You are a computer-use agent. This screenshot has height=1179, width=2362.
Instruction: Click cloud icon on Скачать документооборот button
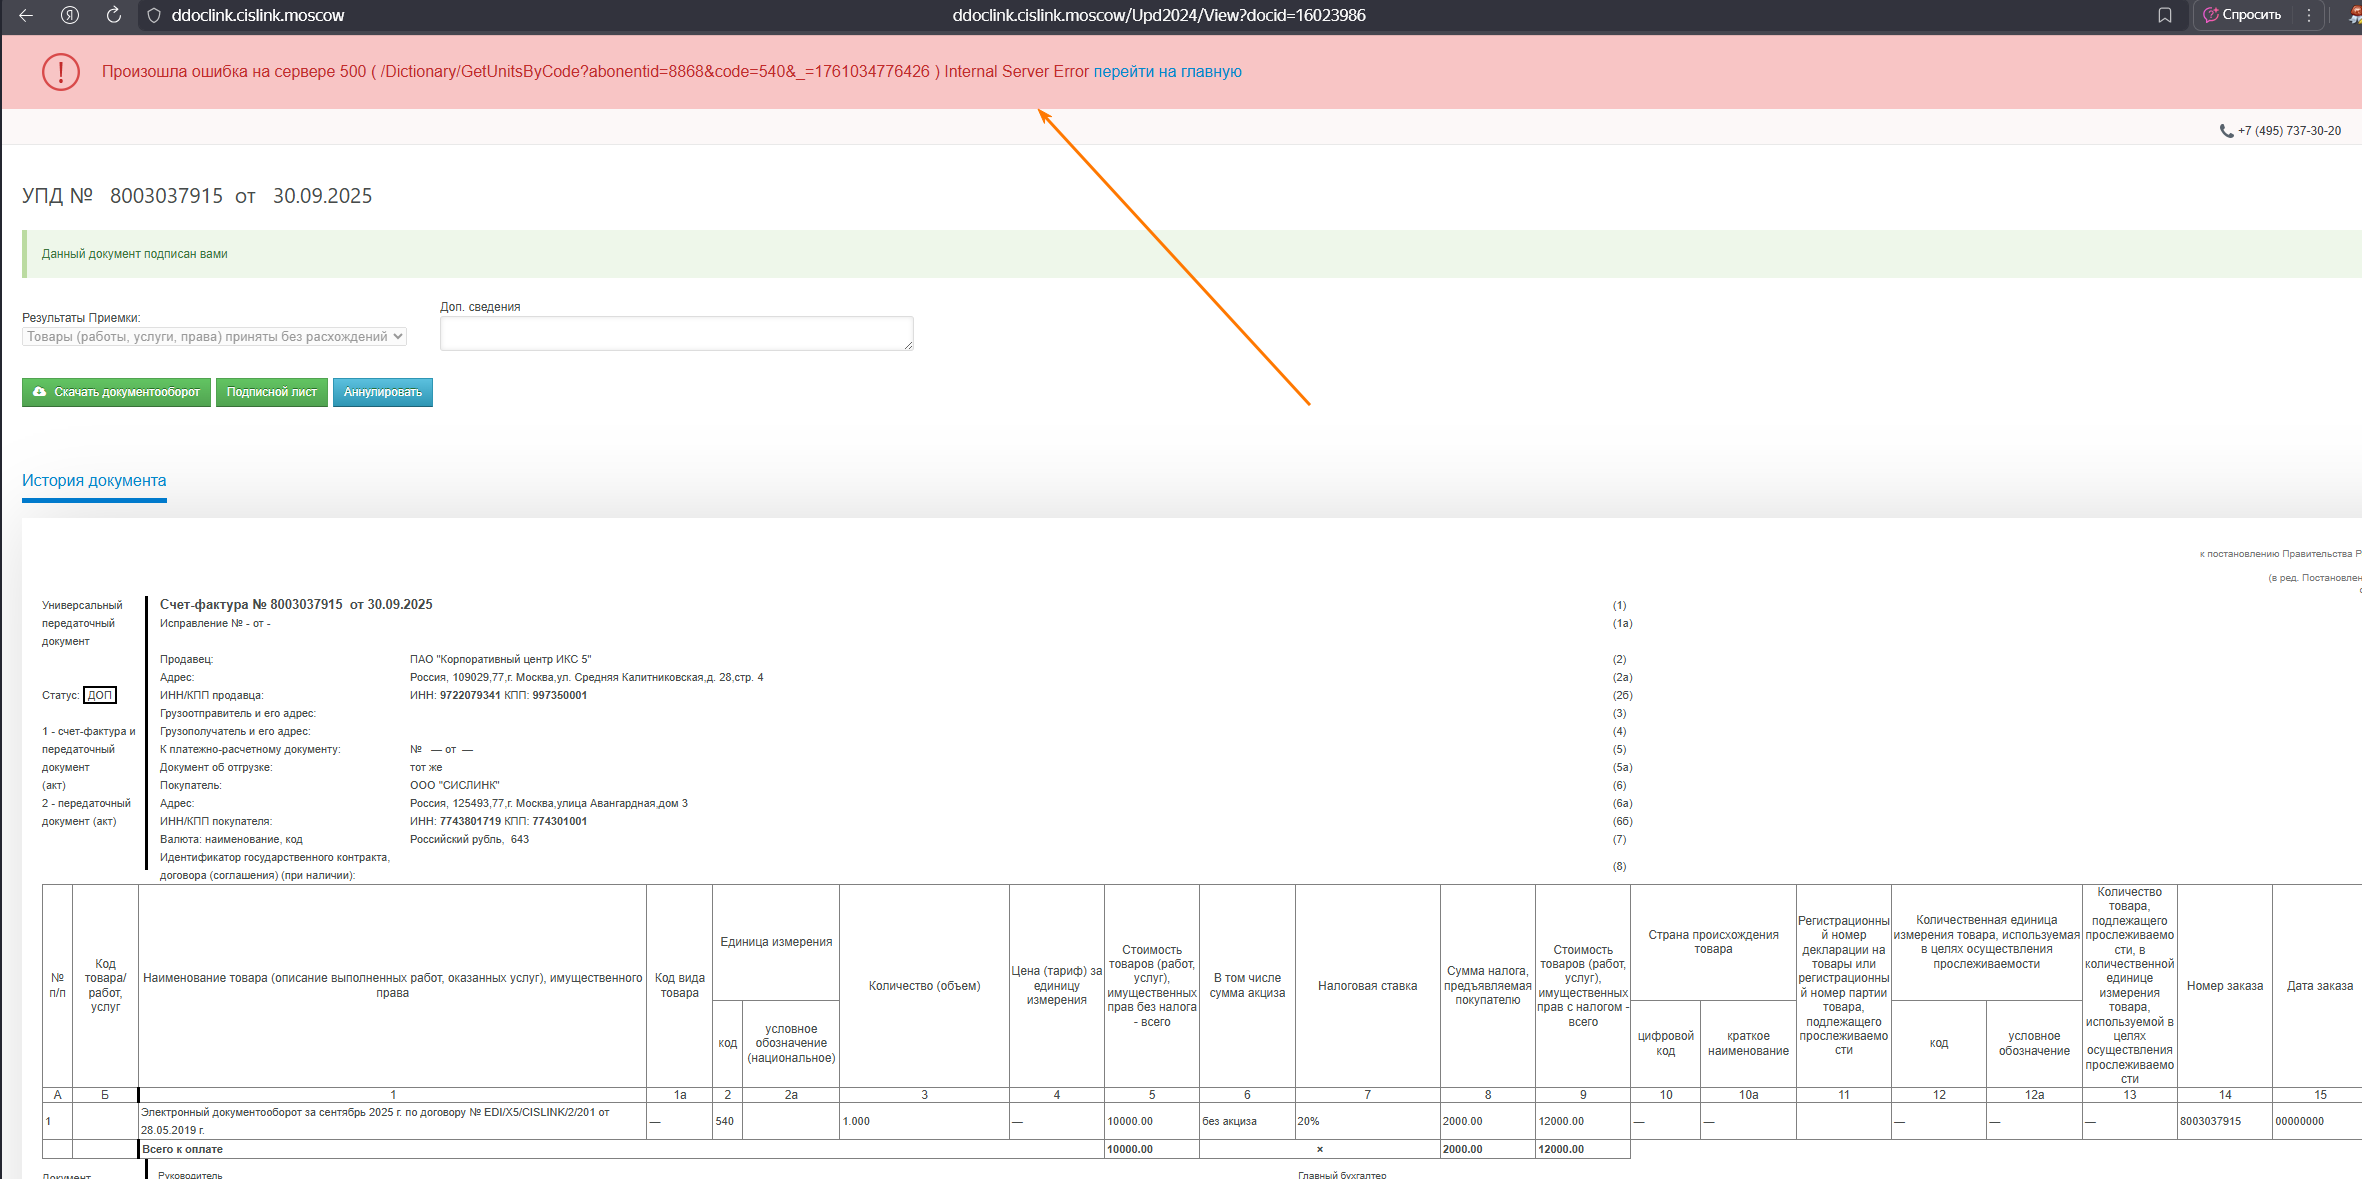40,392
